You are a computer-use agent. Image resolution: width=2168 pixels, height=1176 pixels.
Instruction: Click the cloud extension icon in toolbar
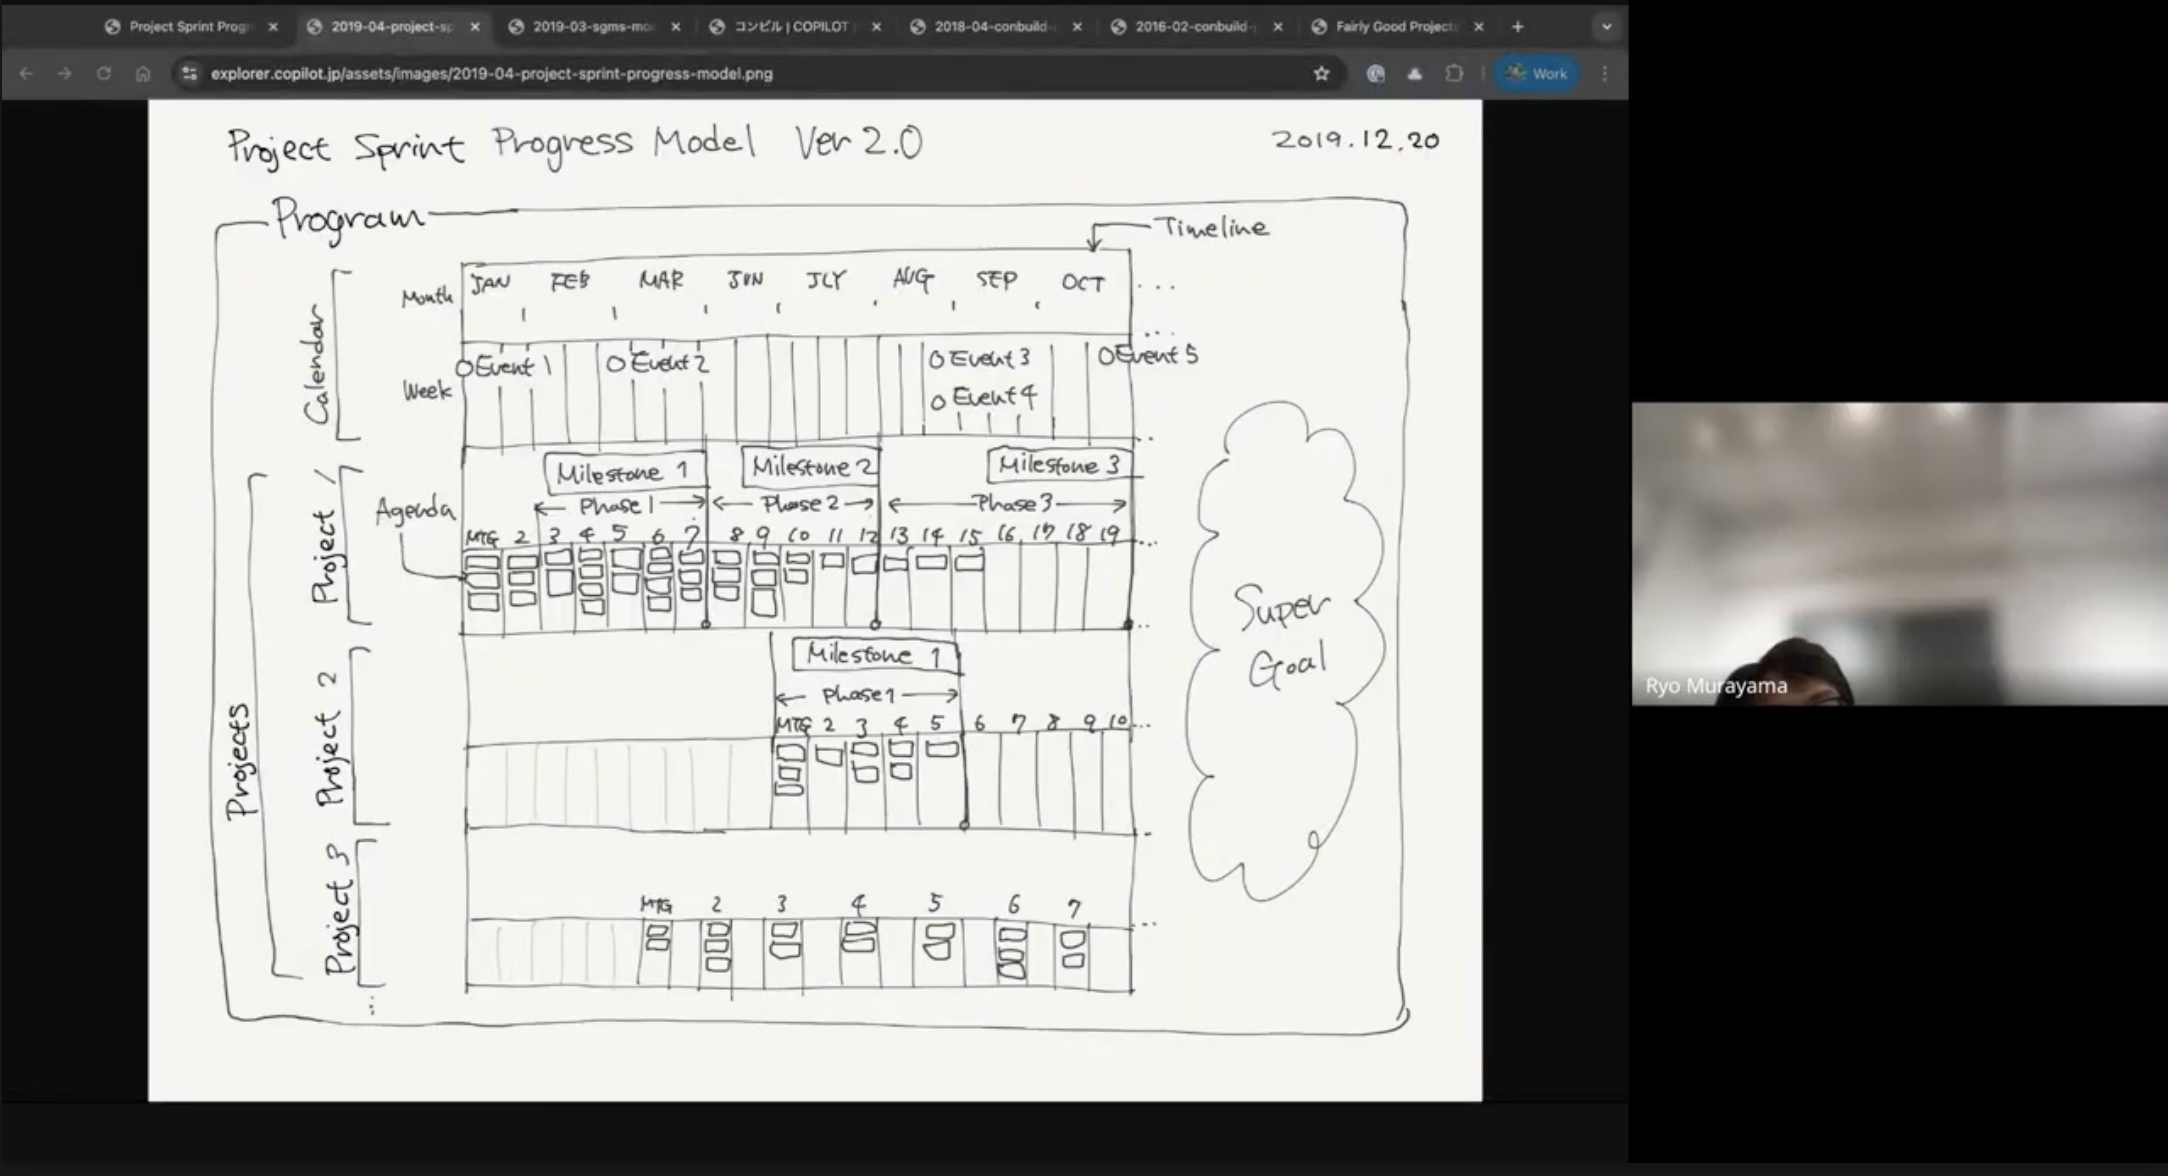tap(1414, 73)
